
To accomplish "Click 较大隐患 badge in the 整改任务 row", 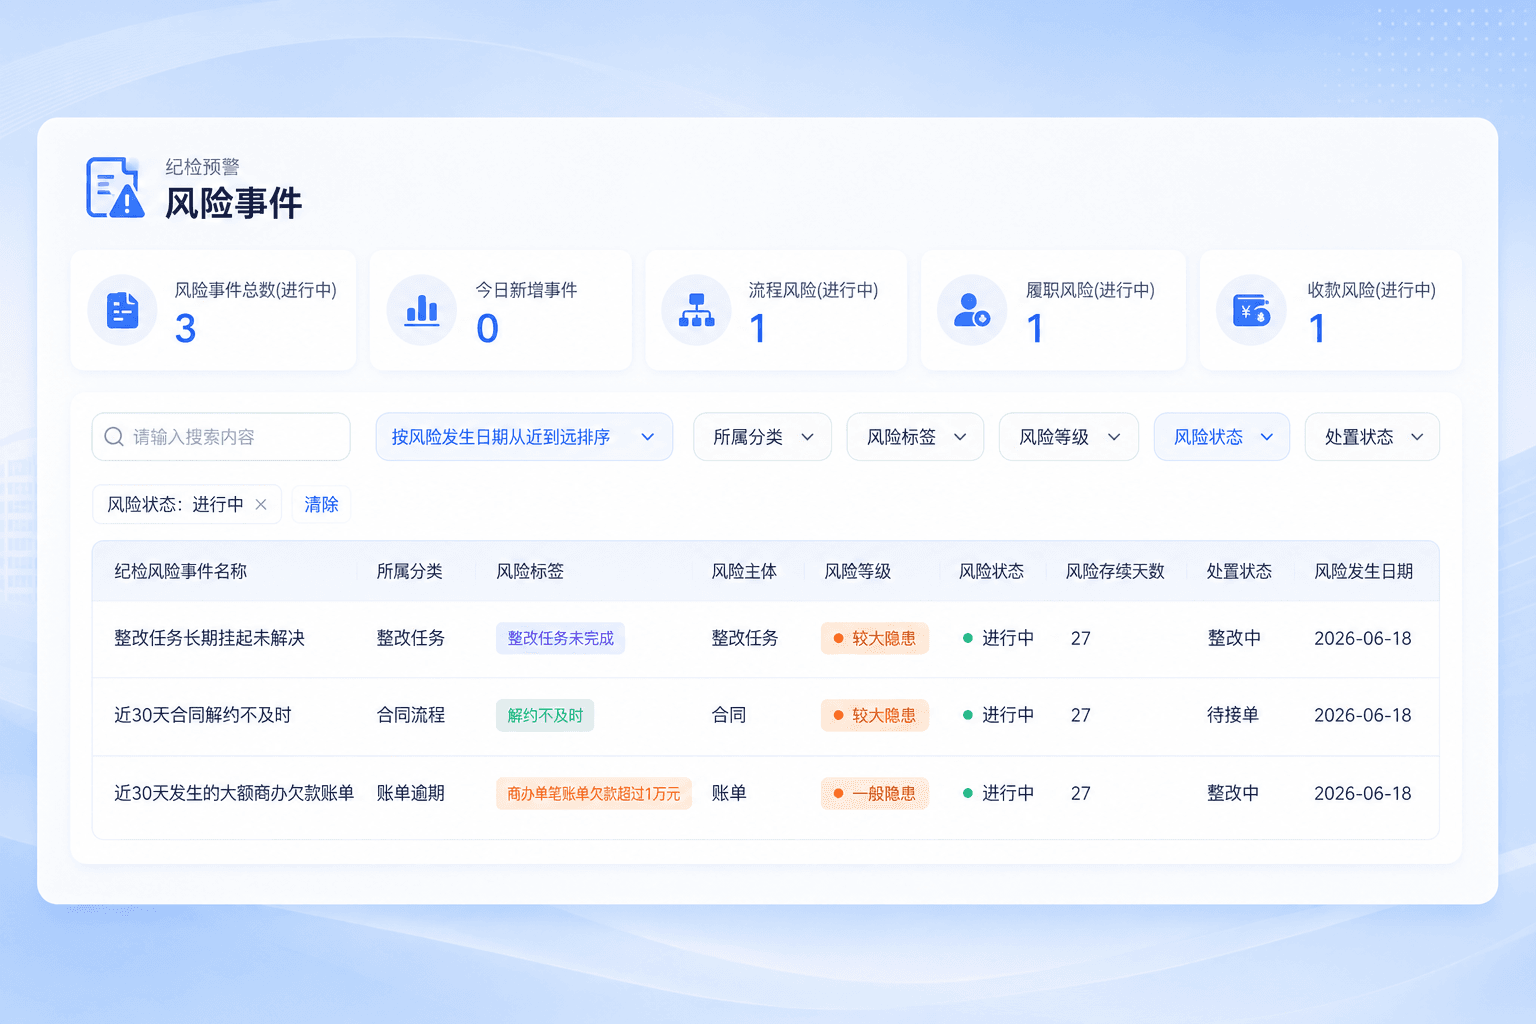I will point(875,638).
